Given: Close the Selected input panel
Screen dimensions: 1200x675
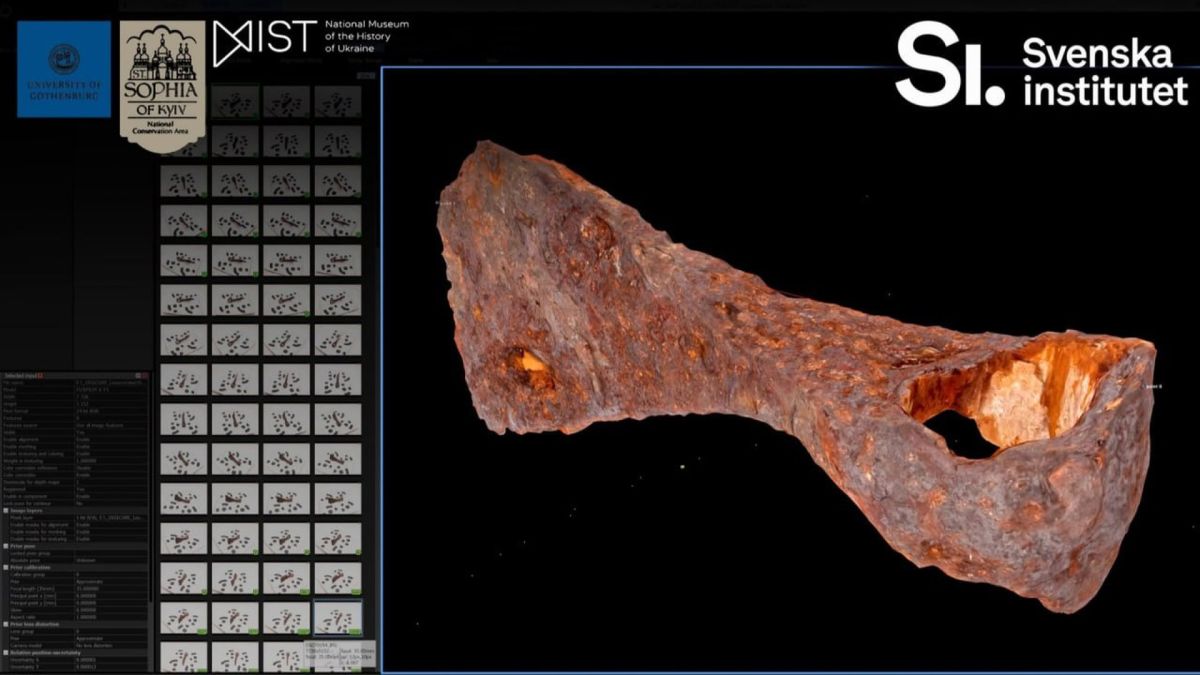Looking at the screenshot, I should pyautogui.click(x=146, y=375).
